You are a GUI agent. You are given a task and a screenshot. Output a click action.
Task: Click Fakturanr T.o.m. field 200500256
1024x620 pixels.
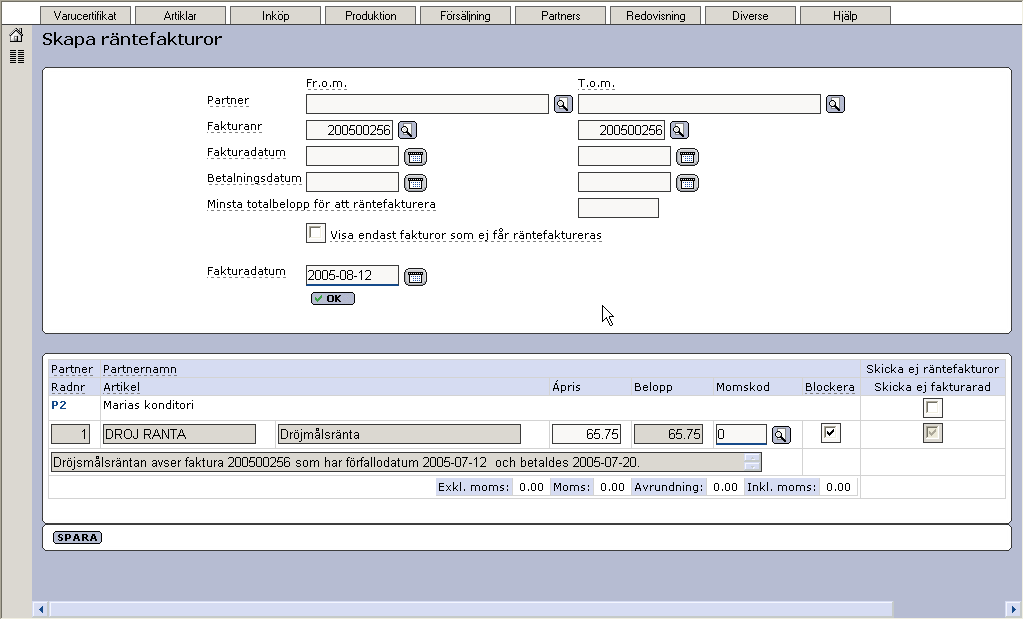pyautogui.click(x=621, y=131)
